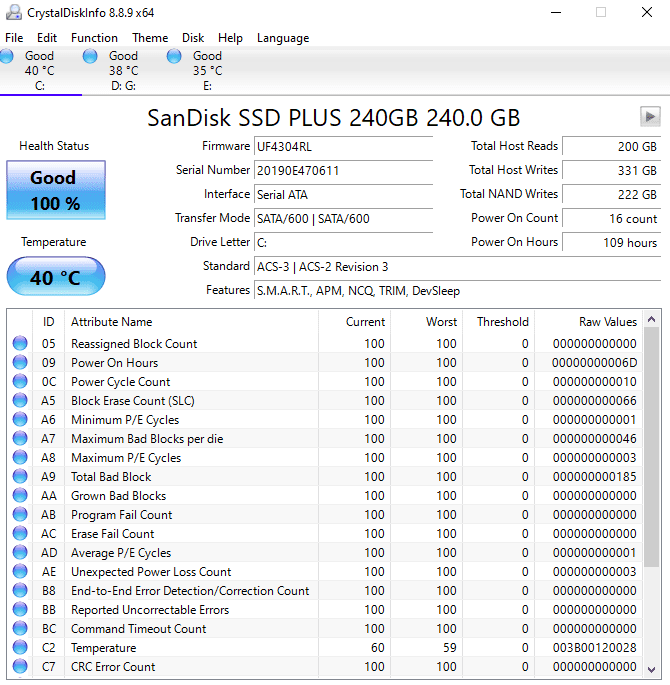Open the File menu
The width and height of the screenshot is (670, 685).
pyautogui.click(x=14, y=38)
